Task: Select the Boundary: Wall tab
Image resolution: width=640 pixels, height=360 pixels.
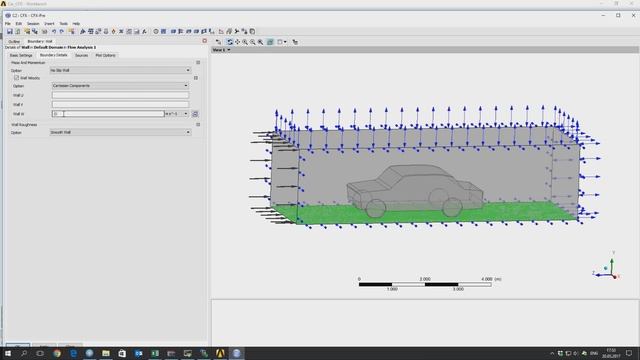Action: tap(40, 41)
